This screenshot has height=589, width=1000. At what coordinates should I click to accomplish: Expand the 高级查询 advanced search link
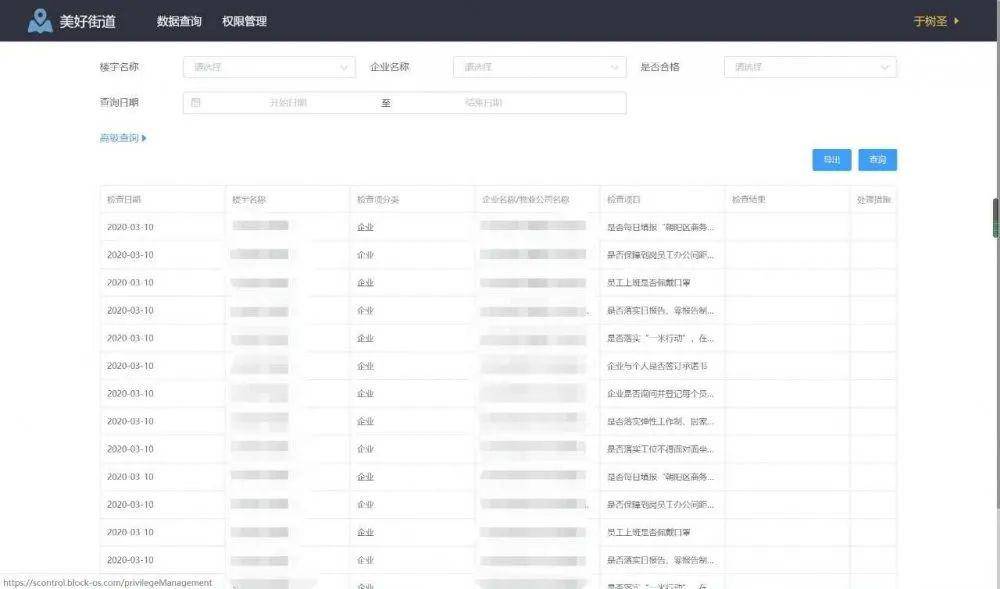point(122,138)
